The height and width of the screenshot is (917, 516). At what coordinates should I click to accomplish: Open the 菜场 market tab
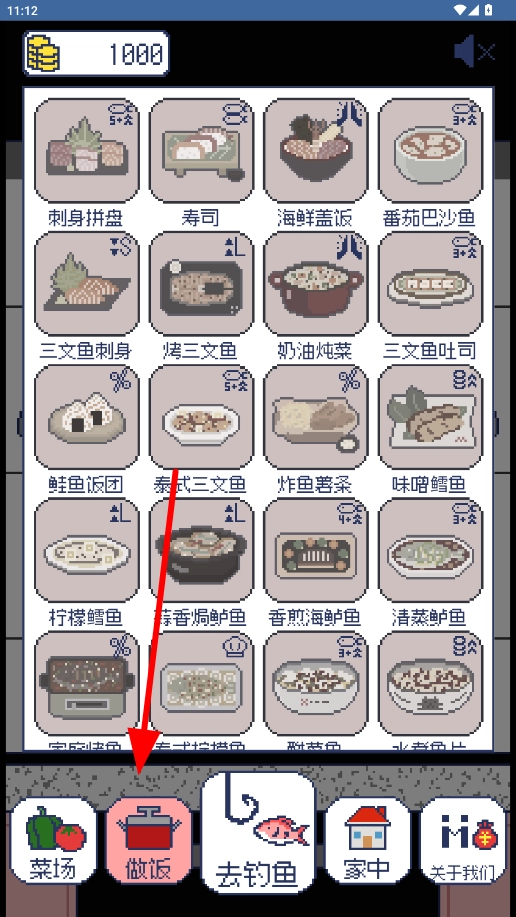[x=54, y=841]
